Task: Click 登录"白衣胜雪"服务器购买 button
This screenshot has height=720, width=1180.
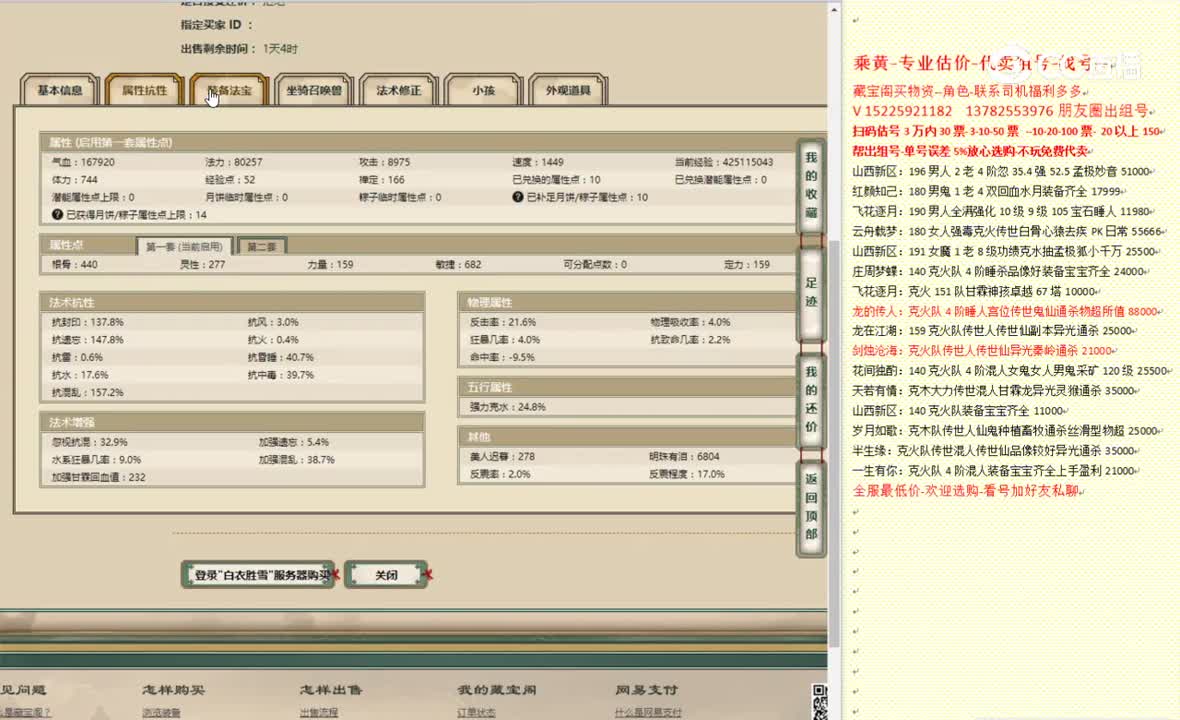Action: pyautogui.click(x=258, y=575)
